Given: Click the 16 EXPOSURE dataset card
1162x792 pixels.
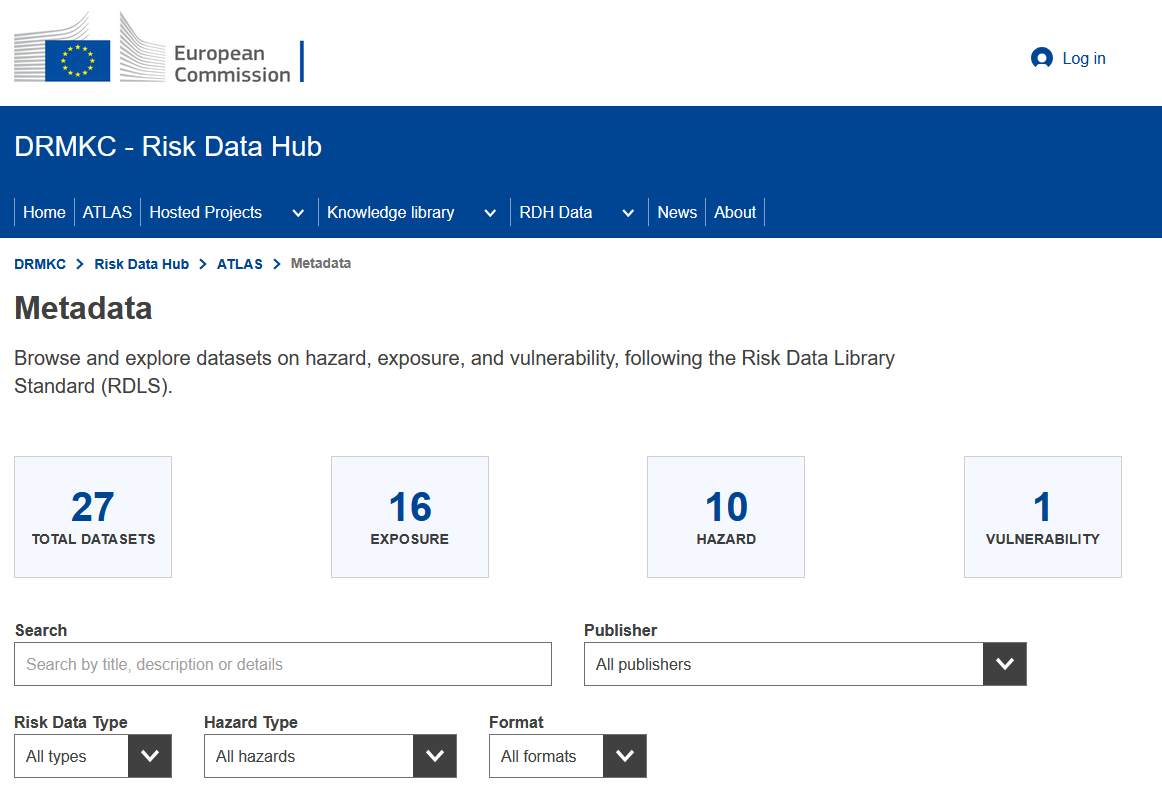Looking at the screenshot, I should tap(409, 517).
